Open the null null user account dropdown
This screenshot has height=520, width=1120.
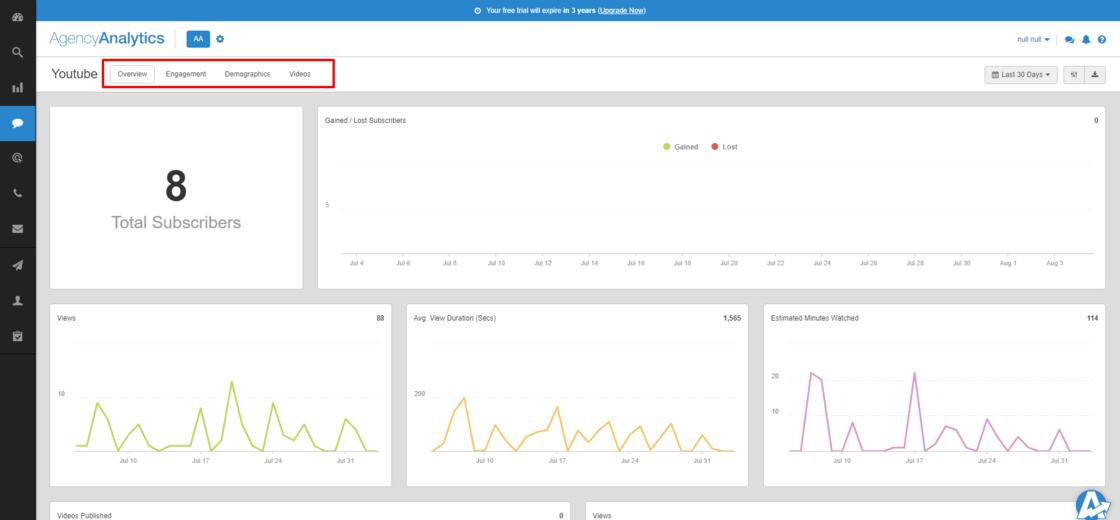(x=1033, y=40)
